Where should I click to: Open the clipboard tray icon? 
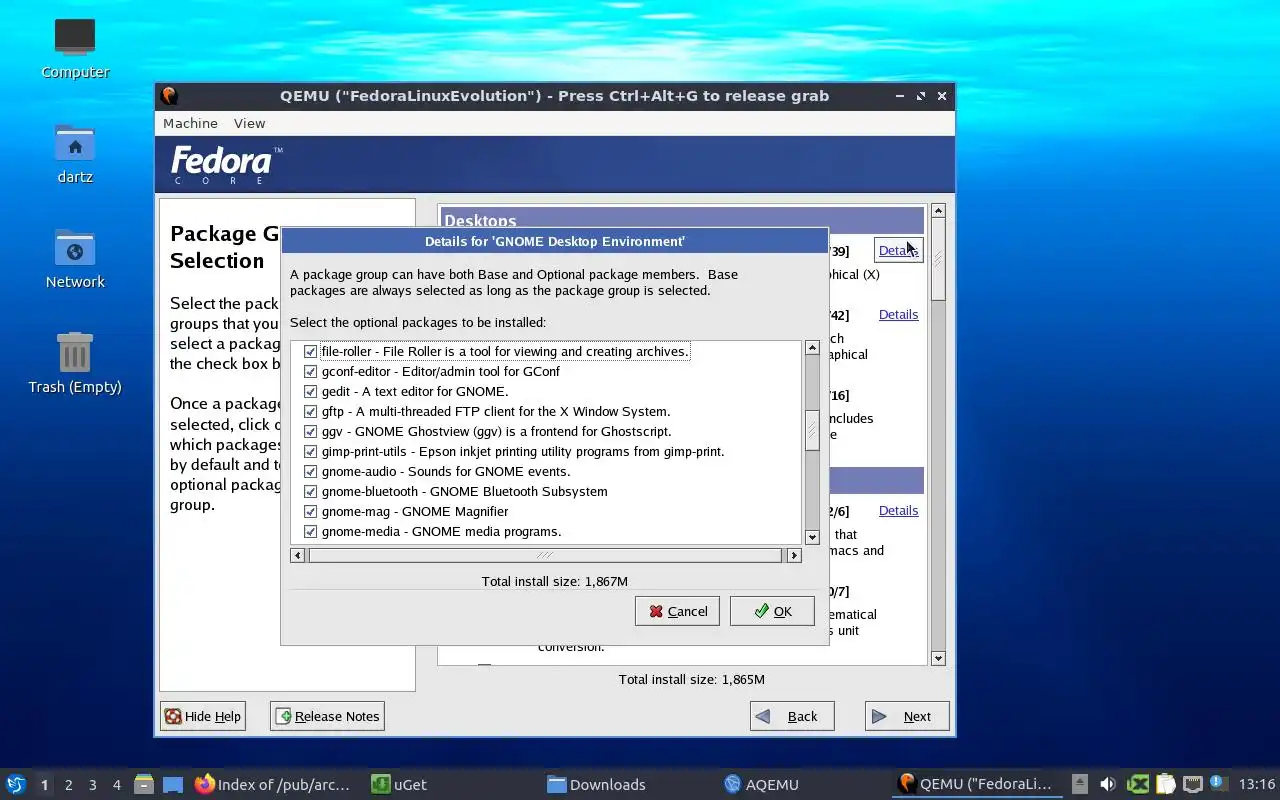pos(1165,784)
